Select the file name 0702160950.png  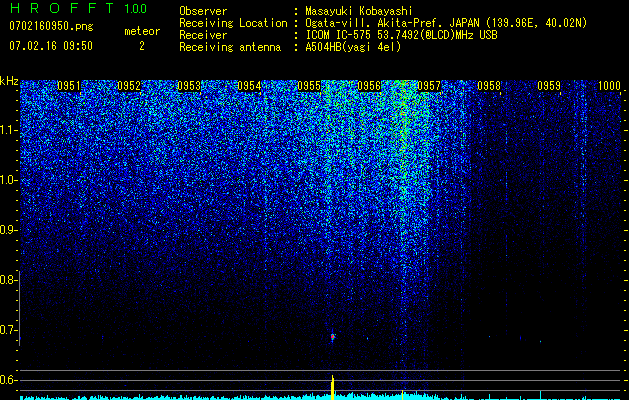[51, 27]
